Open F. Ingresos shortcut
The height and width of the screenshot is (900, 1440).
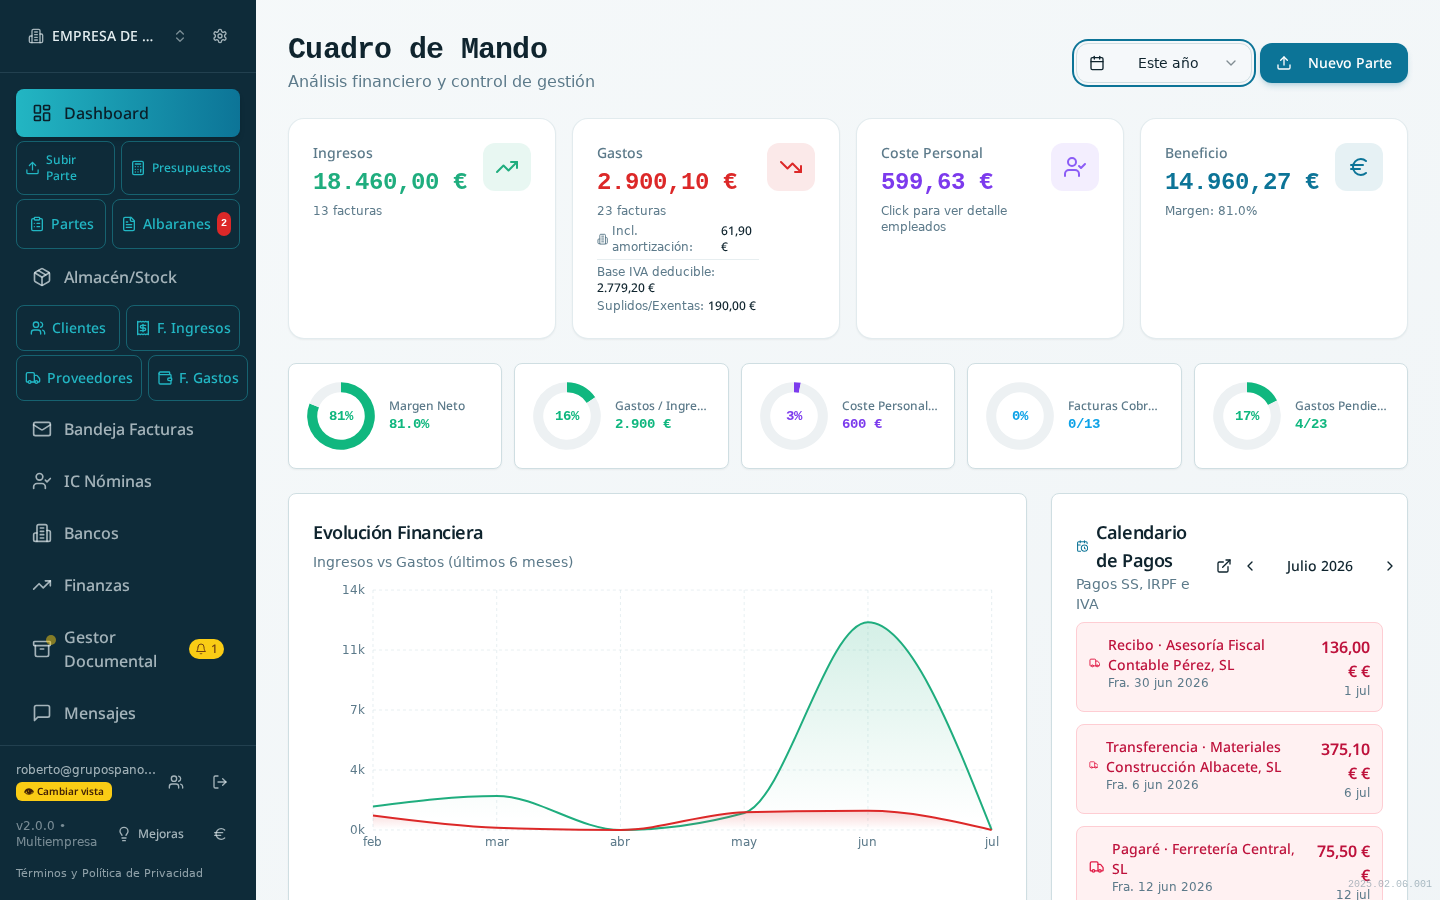pos(183,328)
